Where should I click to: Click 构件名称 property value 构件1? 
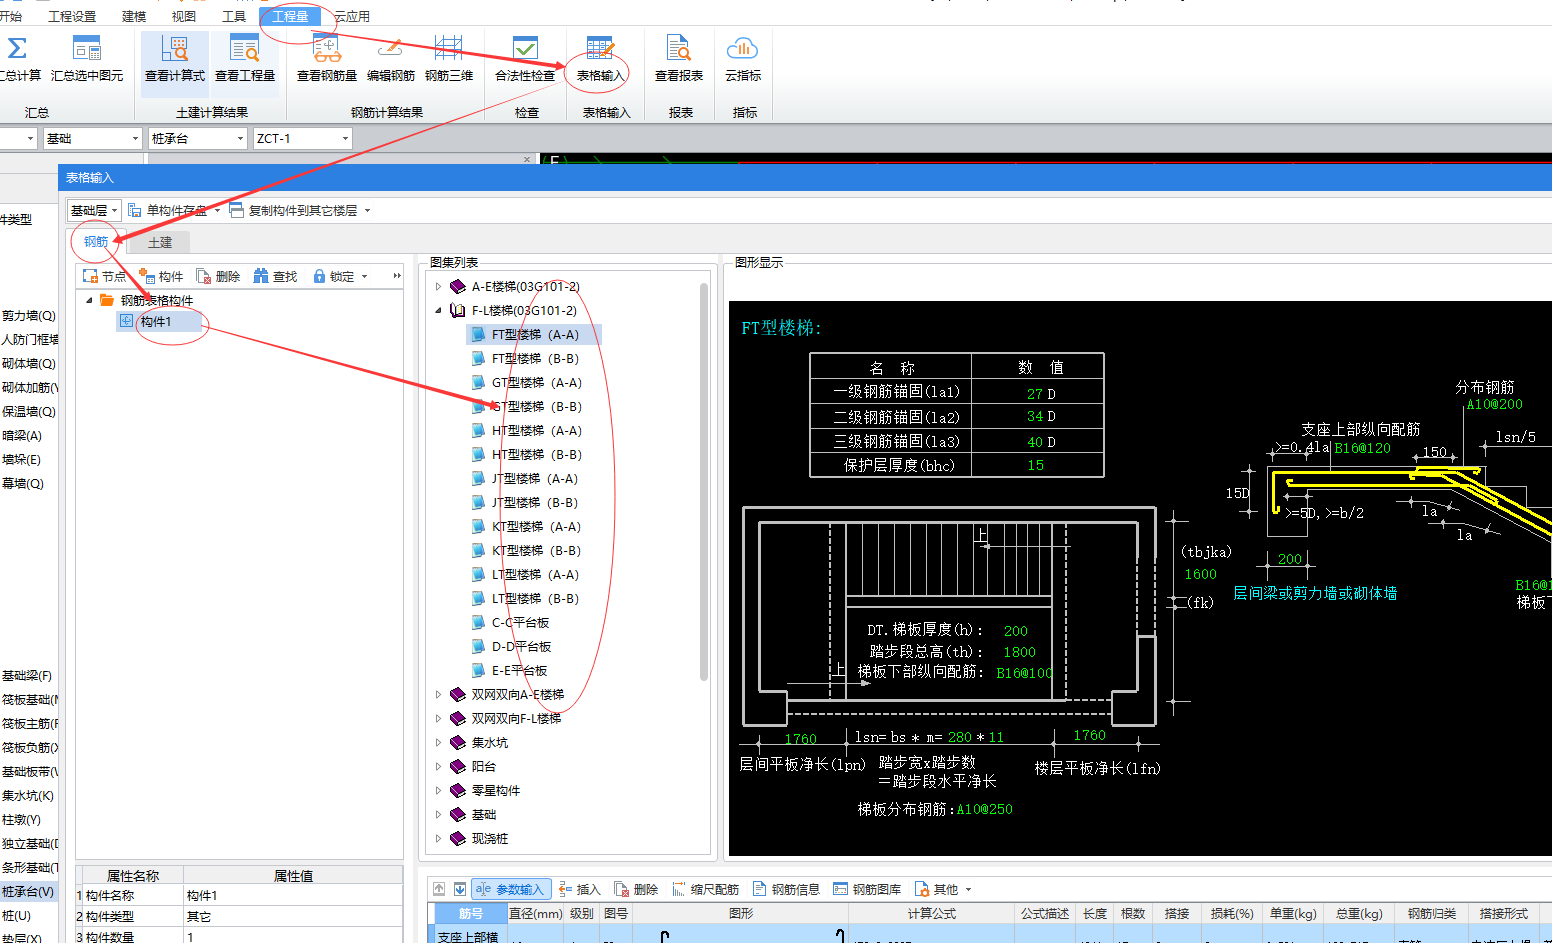(x=292, y=896)
